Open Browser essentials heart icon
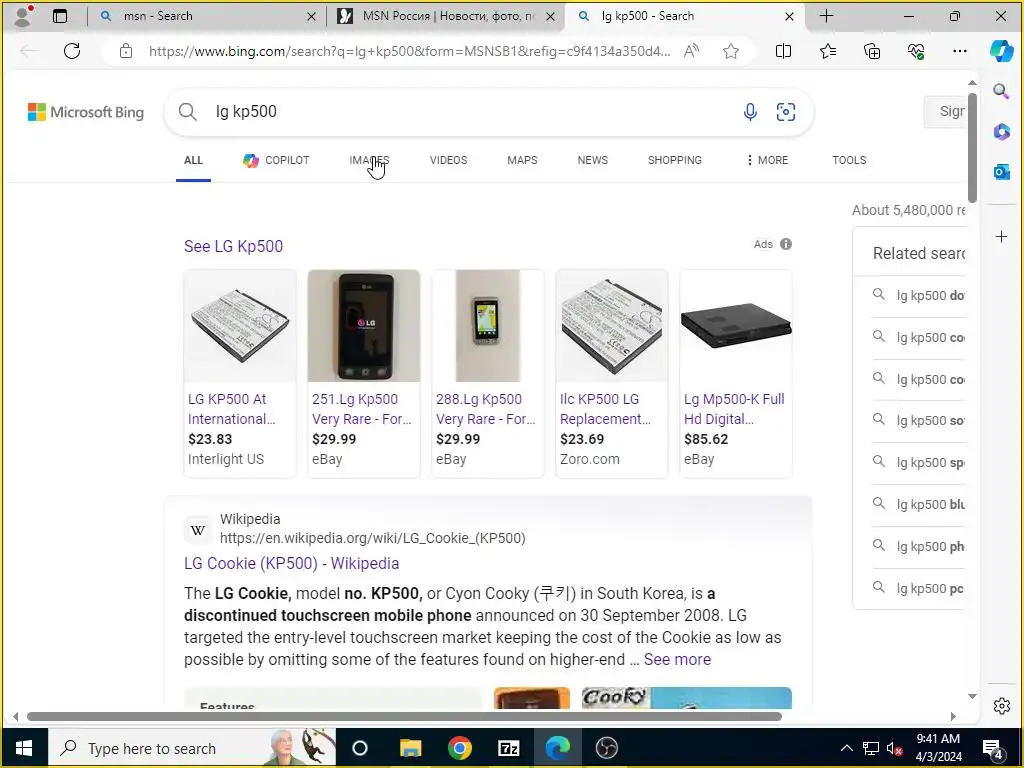Image resolution: width=1024 pixels, height=768 pixels. click(x=916, y=51)
